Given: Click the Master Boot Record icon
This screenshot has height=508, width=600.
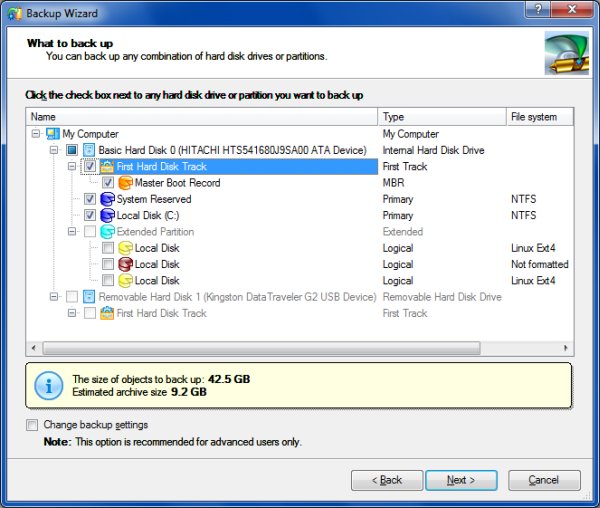Looking at the screenshot, I should pyautogui.click(x=125, y=183).
